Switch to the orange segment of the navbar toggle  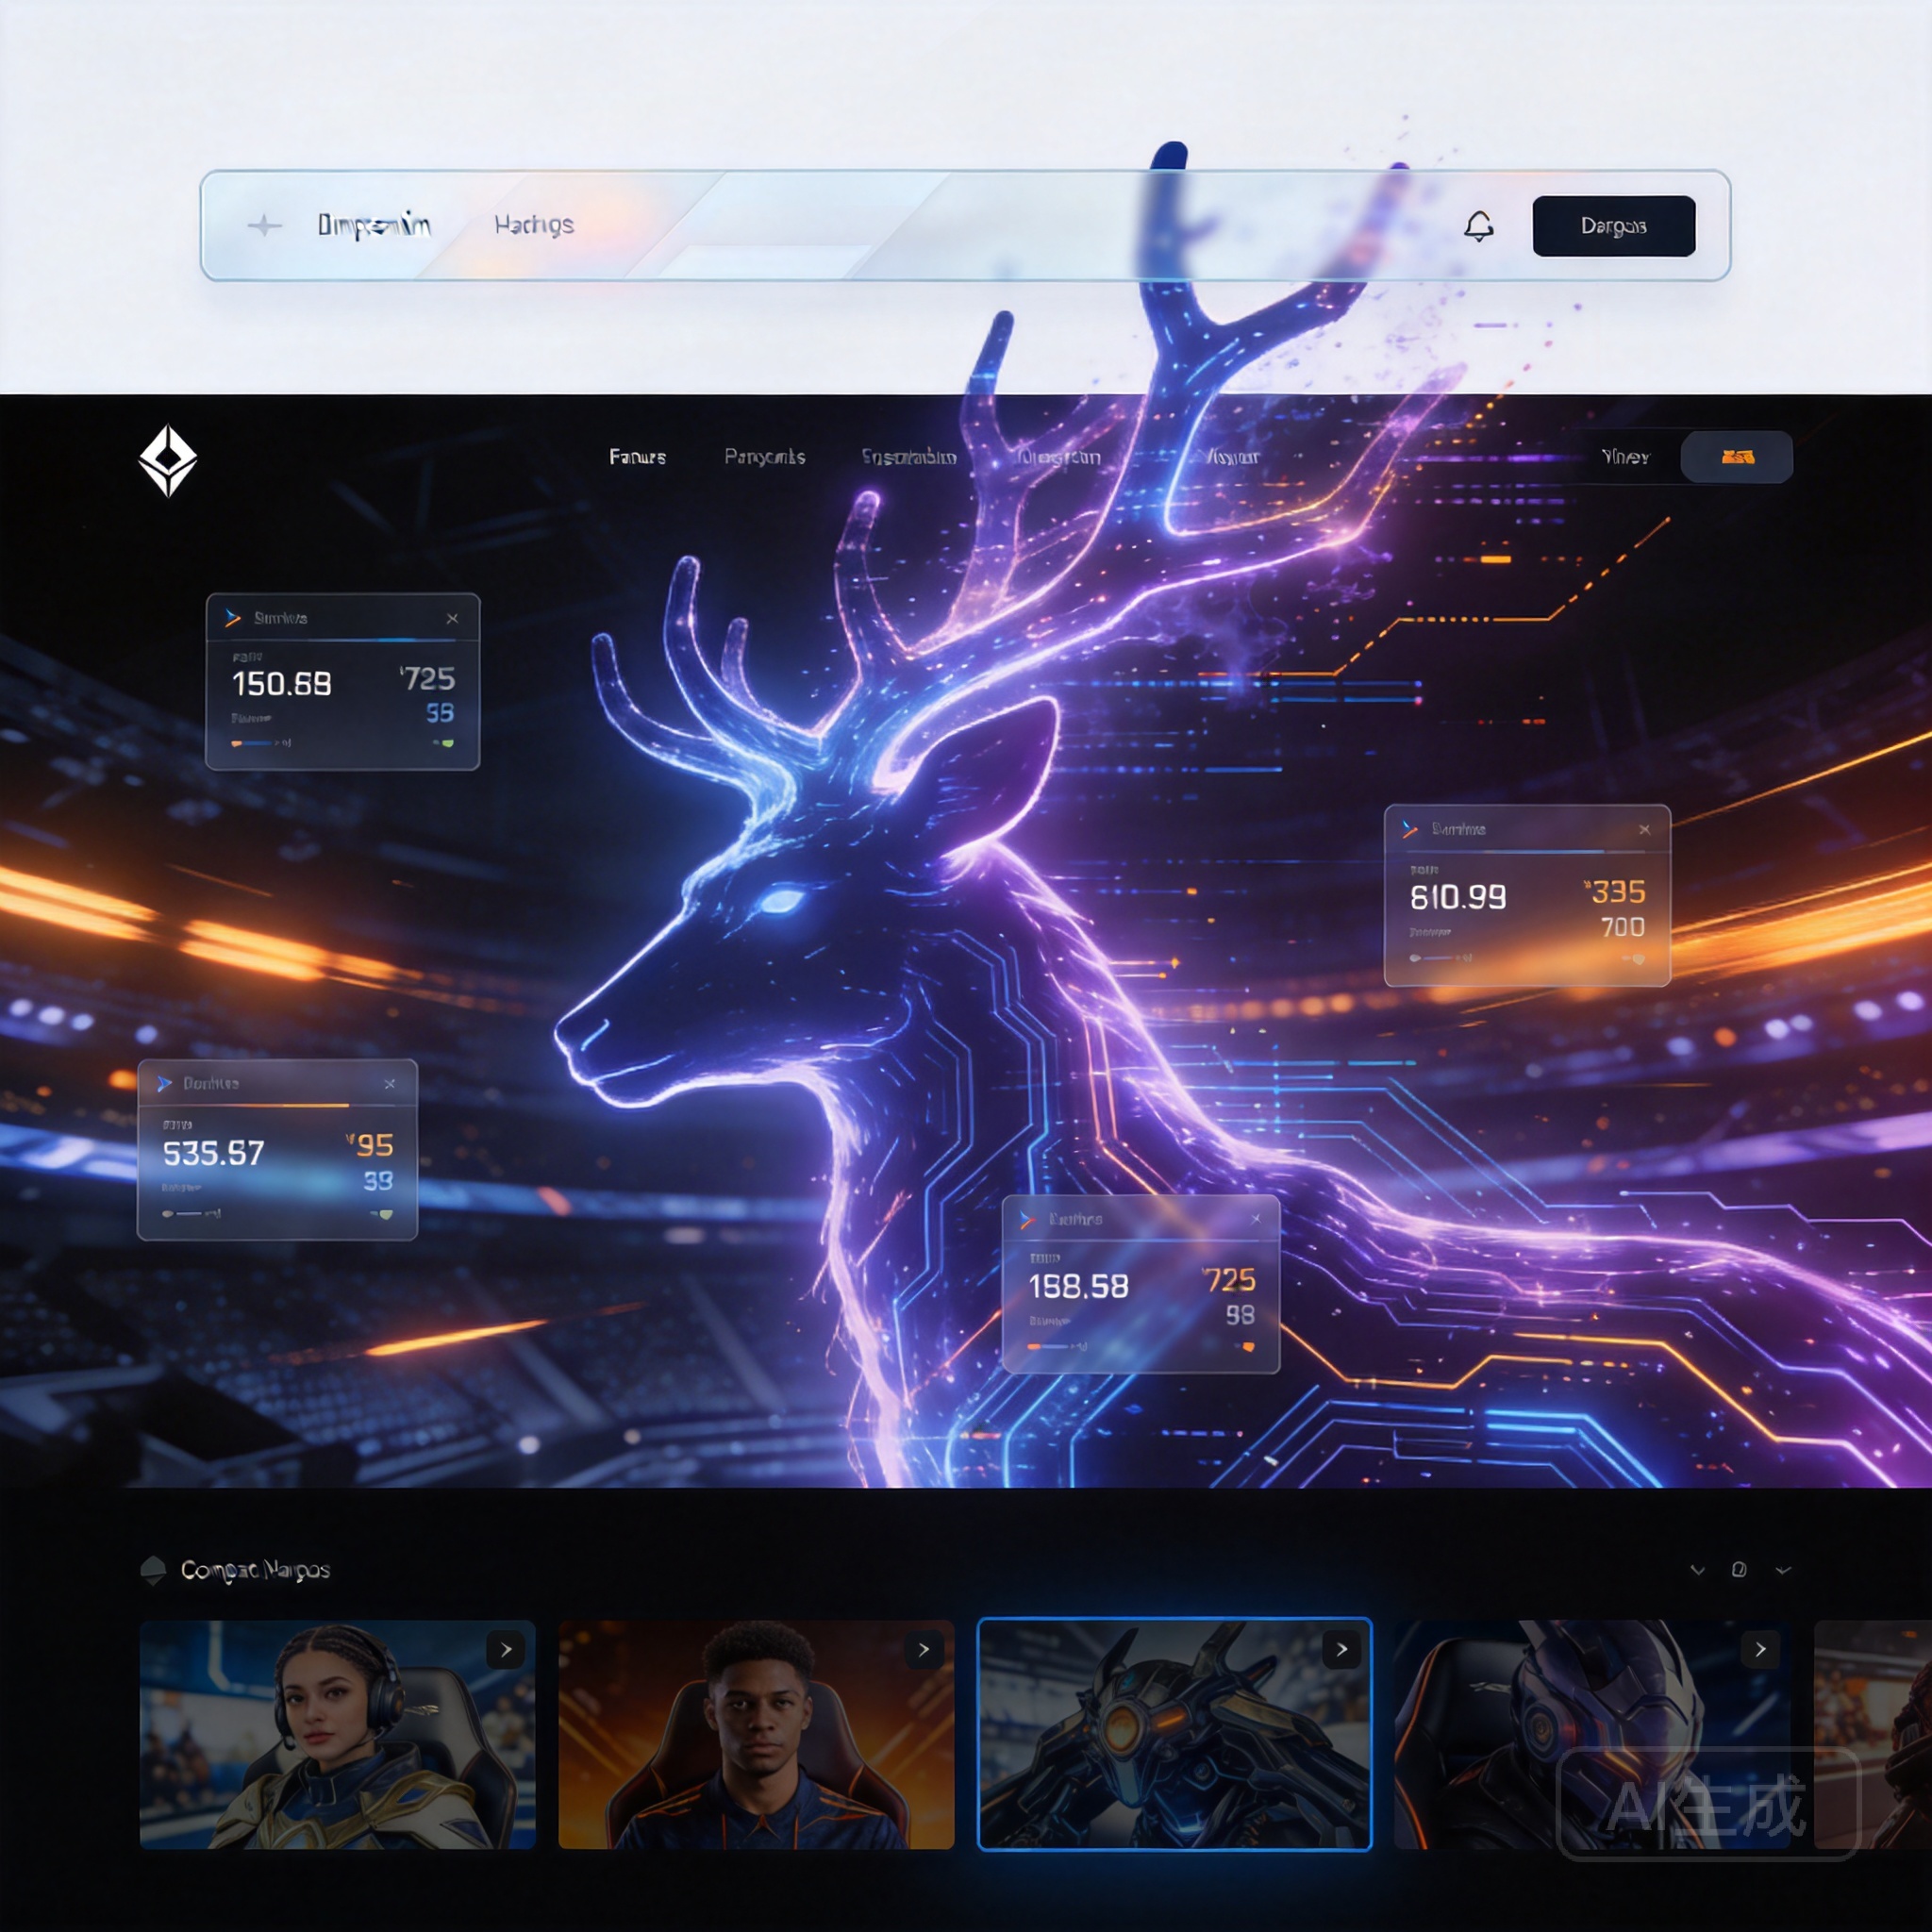point(1737,457)
